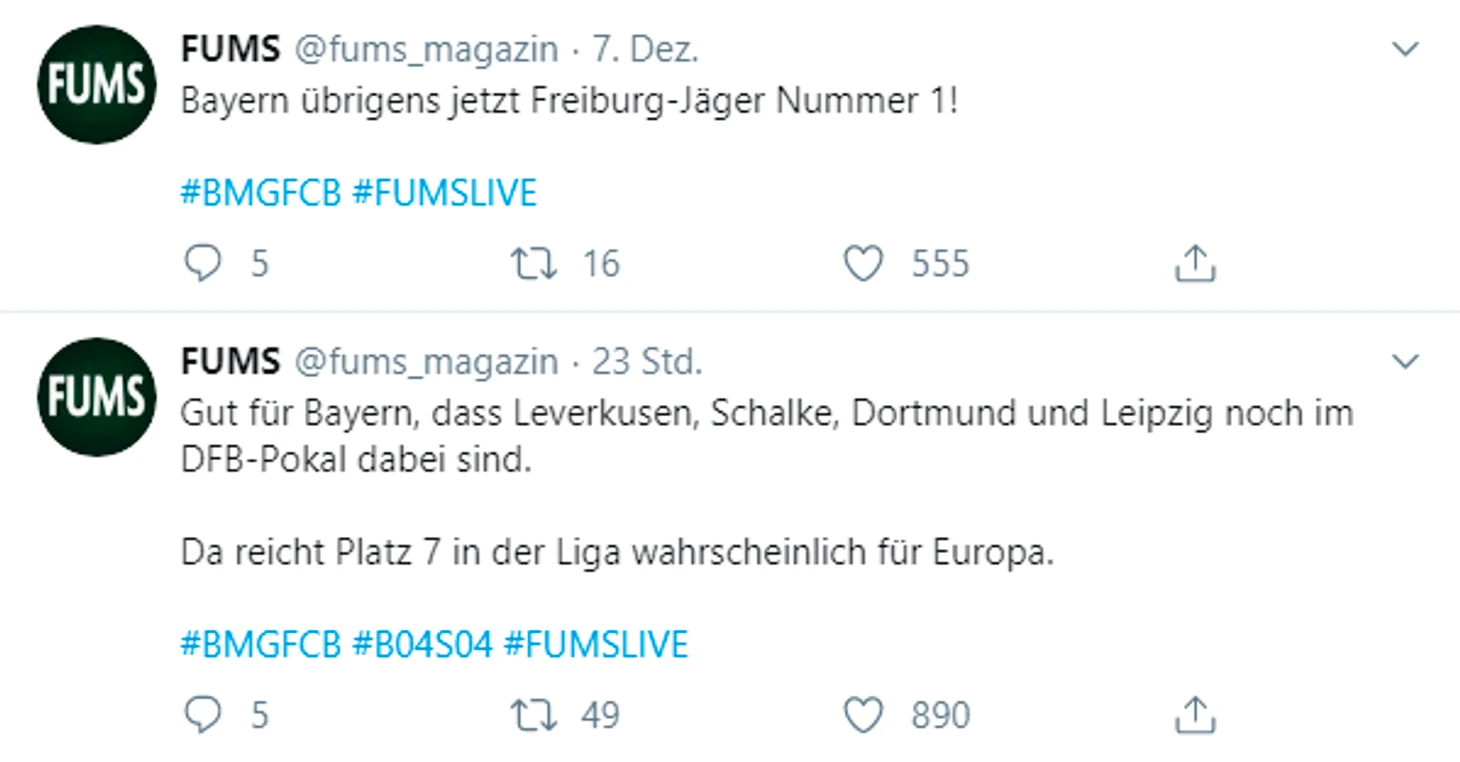Open the first tweet's chevron menu
The image size is (1460, 762).
[x=1406, y=49]
